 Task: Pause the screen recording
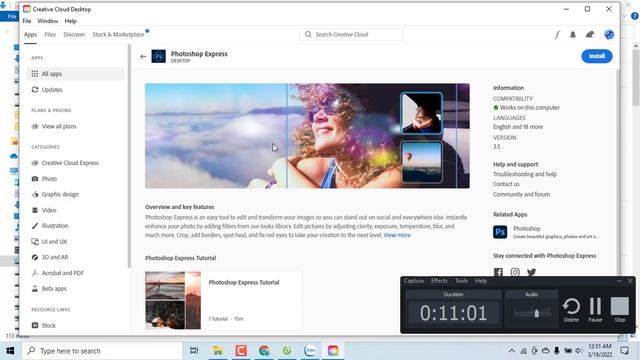595,310
